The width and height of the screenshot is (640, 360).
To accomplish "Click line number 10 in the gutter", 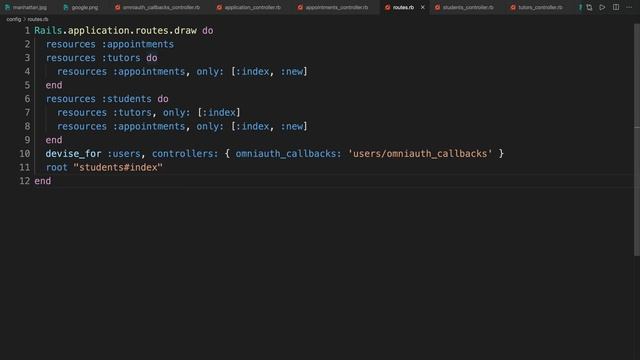I will [x=24, y=153].
